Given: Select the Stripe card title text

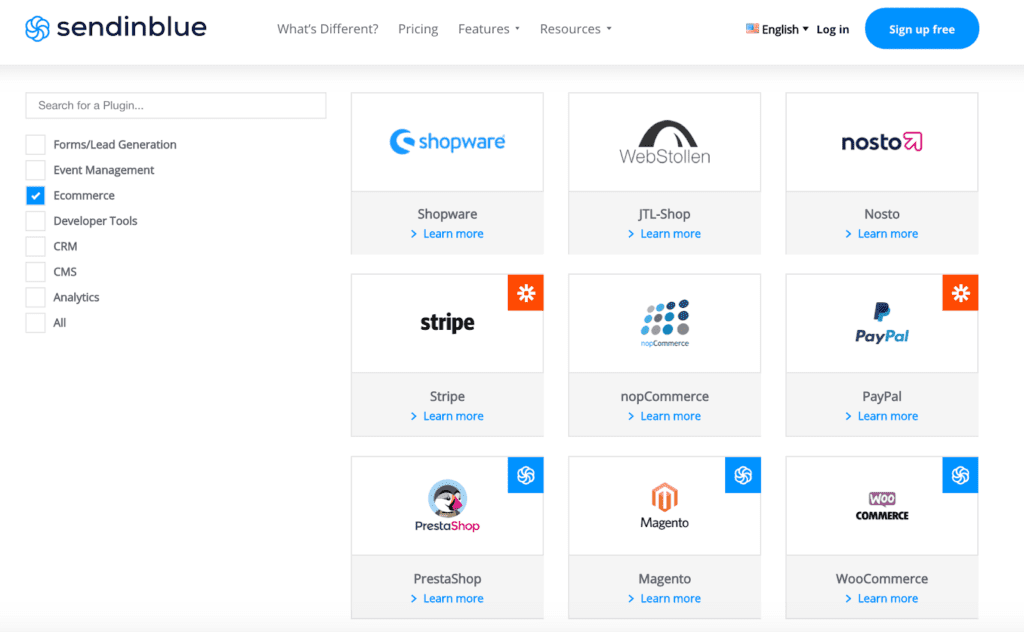Looking at the screenshot, I should (447, 396).
